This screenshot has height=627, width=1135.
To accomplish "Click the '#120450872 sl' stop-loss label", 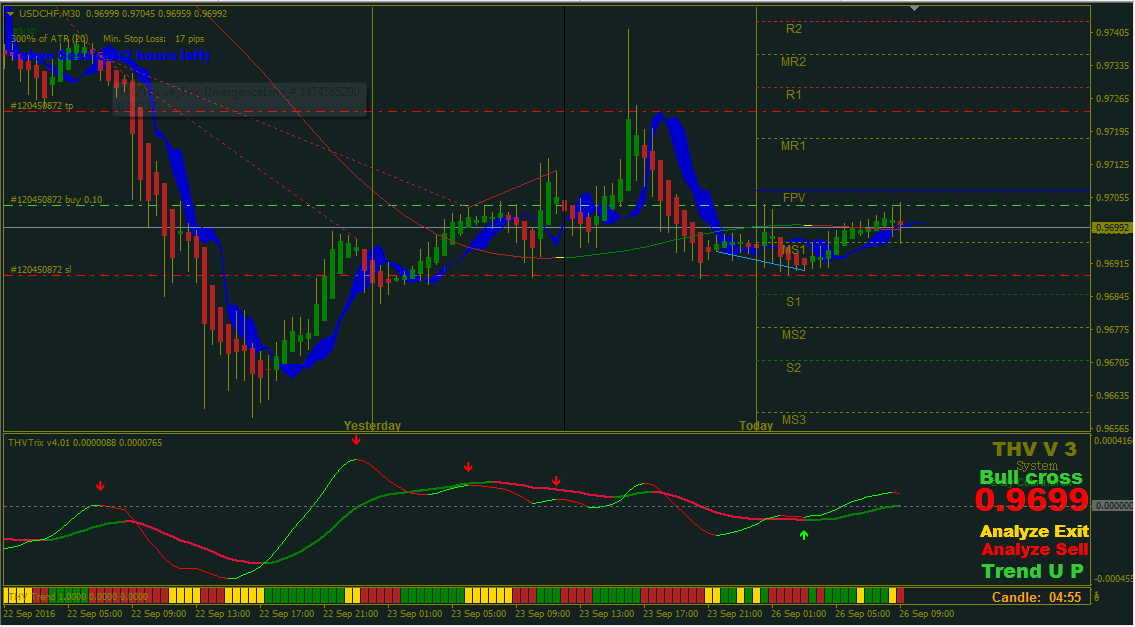I will [41, 269].
